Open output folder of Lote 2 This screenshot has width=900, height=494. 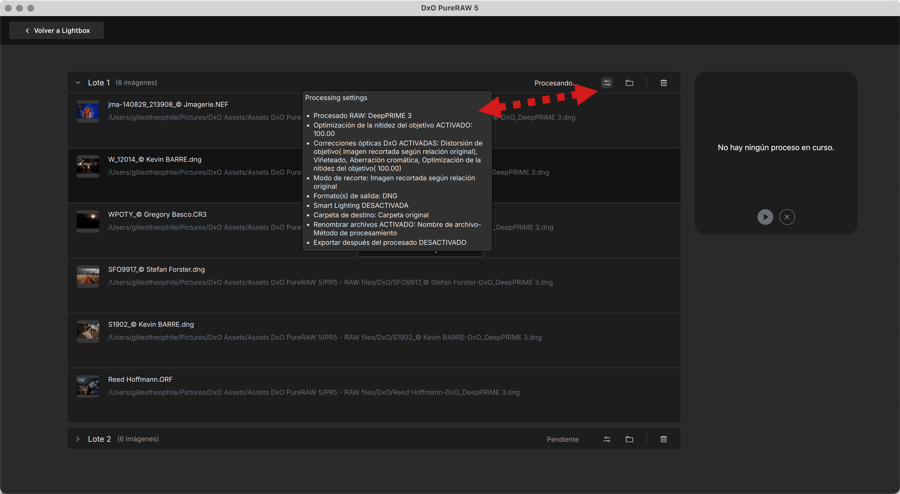(629, 439)
